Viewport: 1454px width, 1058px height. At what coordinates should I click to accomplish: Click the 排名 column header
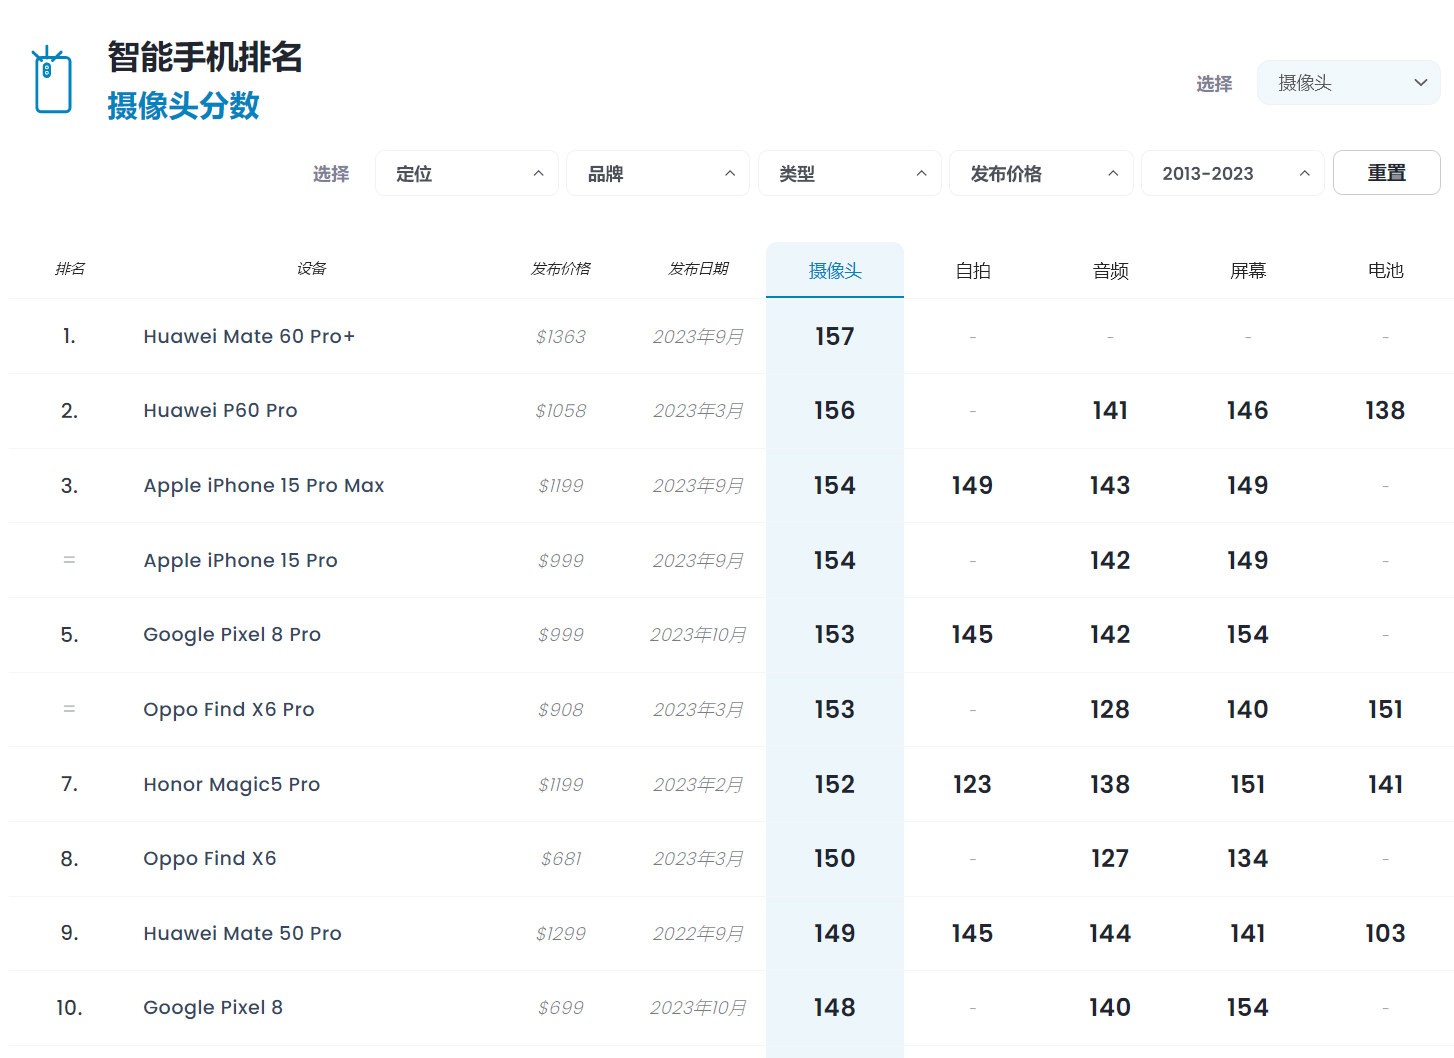click(x=70, y=269)
